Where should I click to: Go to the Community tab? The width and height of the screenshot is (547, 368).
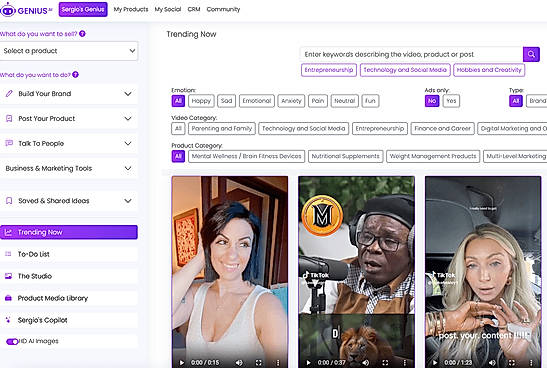223,9
